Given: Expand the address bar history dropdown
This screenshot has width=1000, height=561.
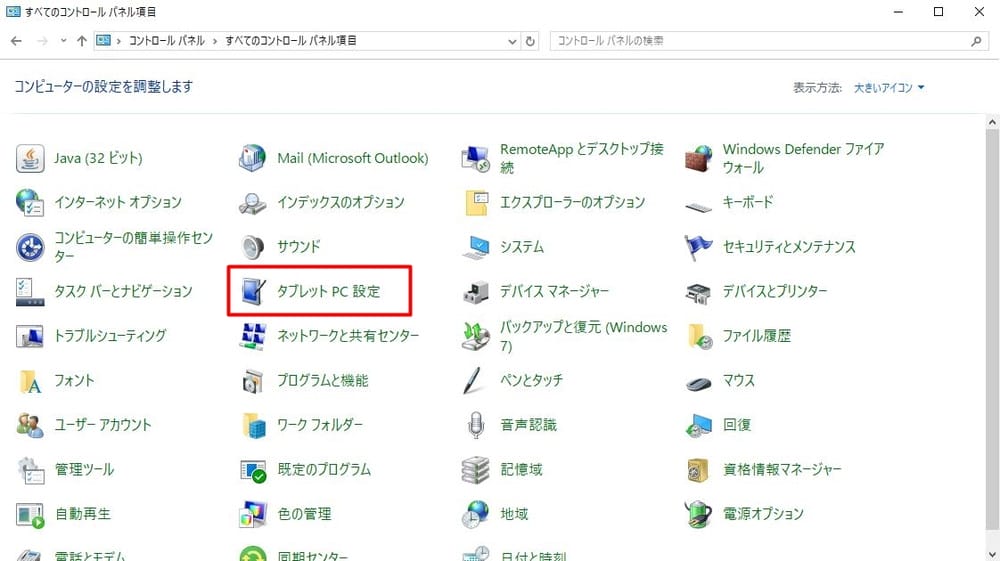Looking at the screenshot, I should coord(512,41).
